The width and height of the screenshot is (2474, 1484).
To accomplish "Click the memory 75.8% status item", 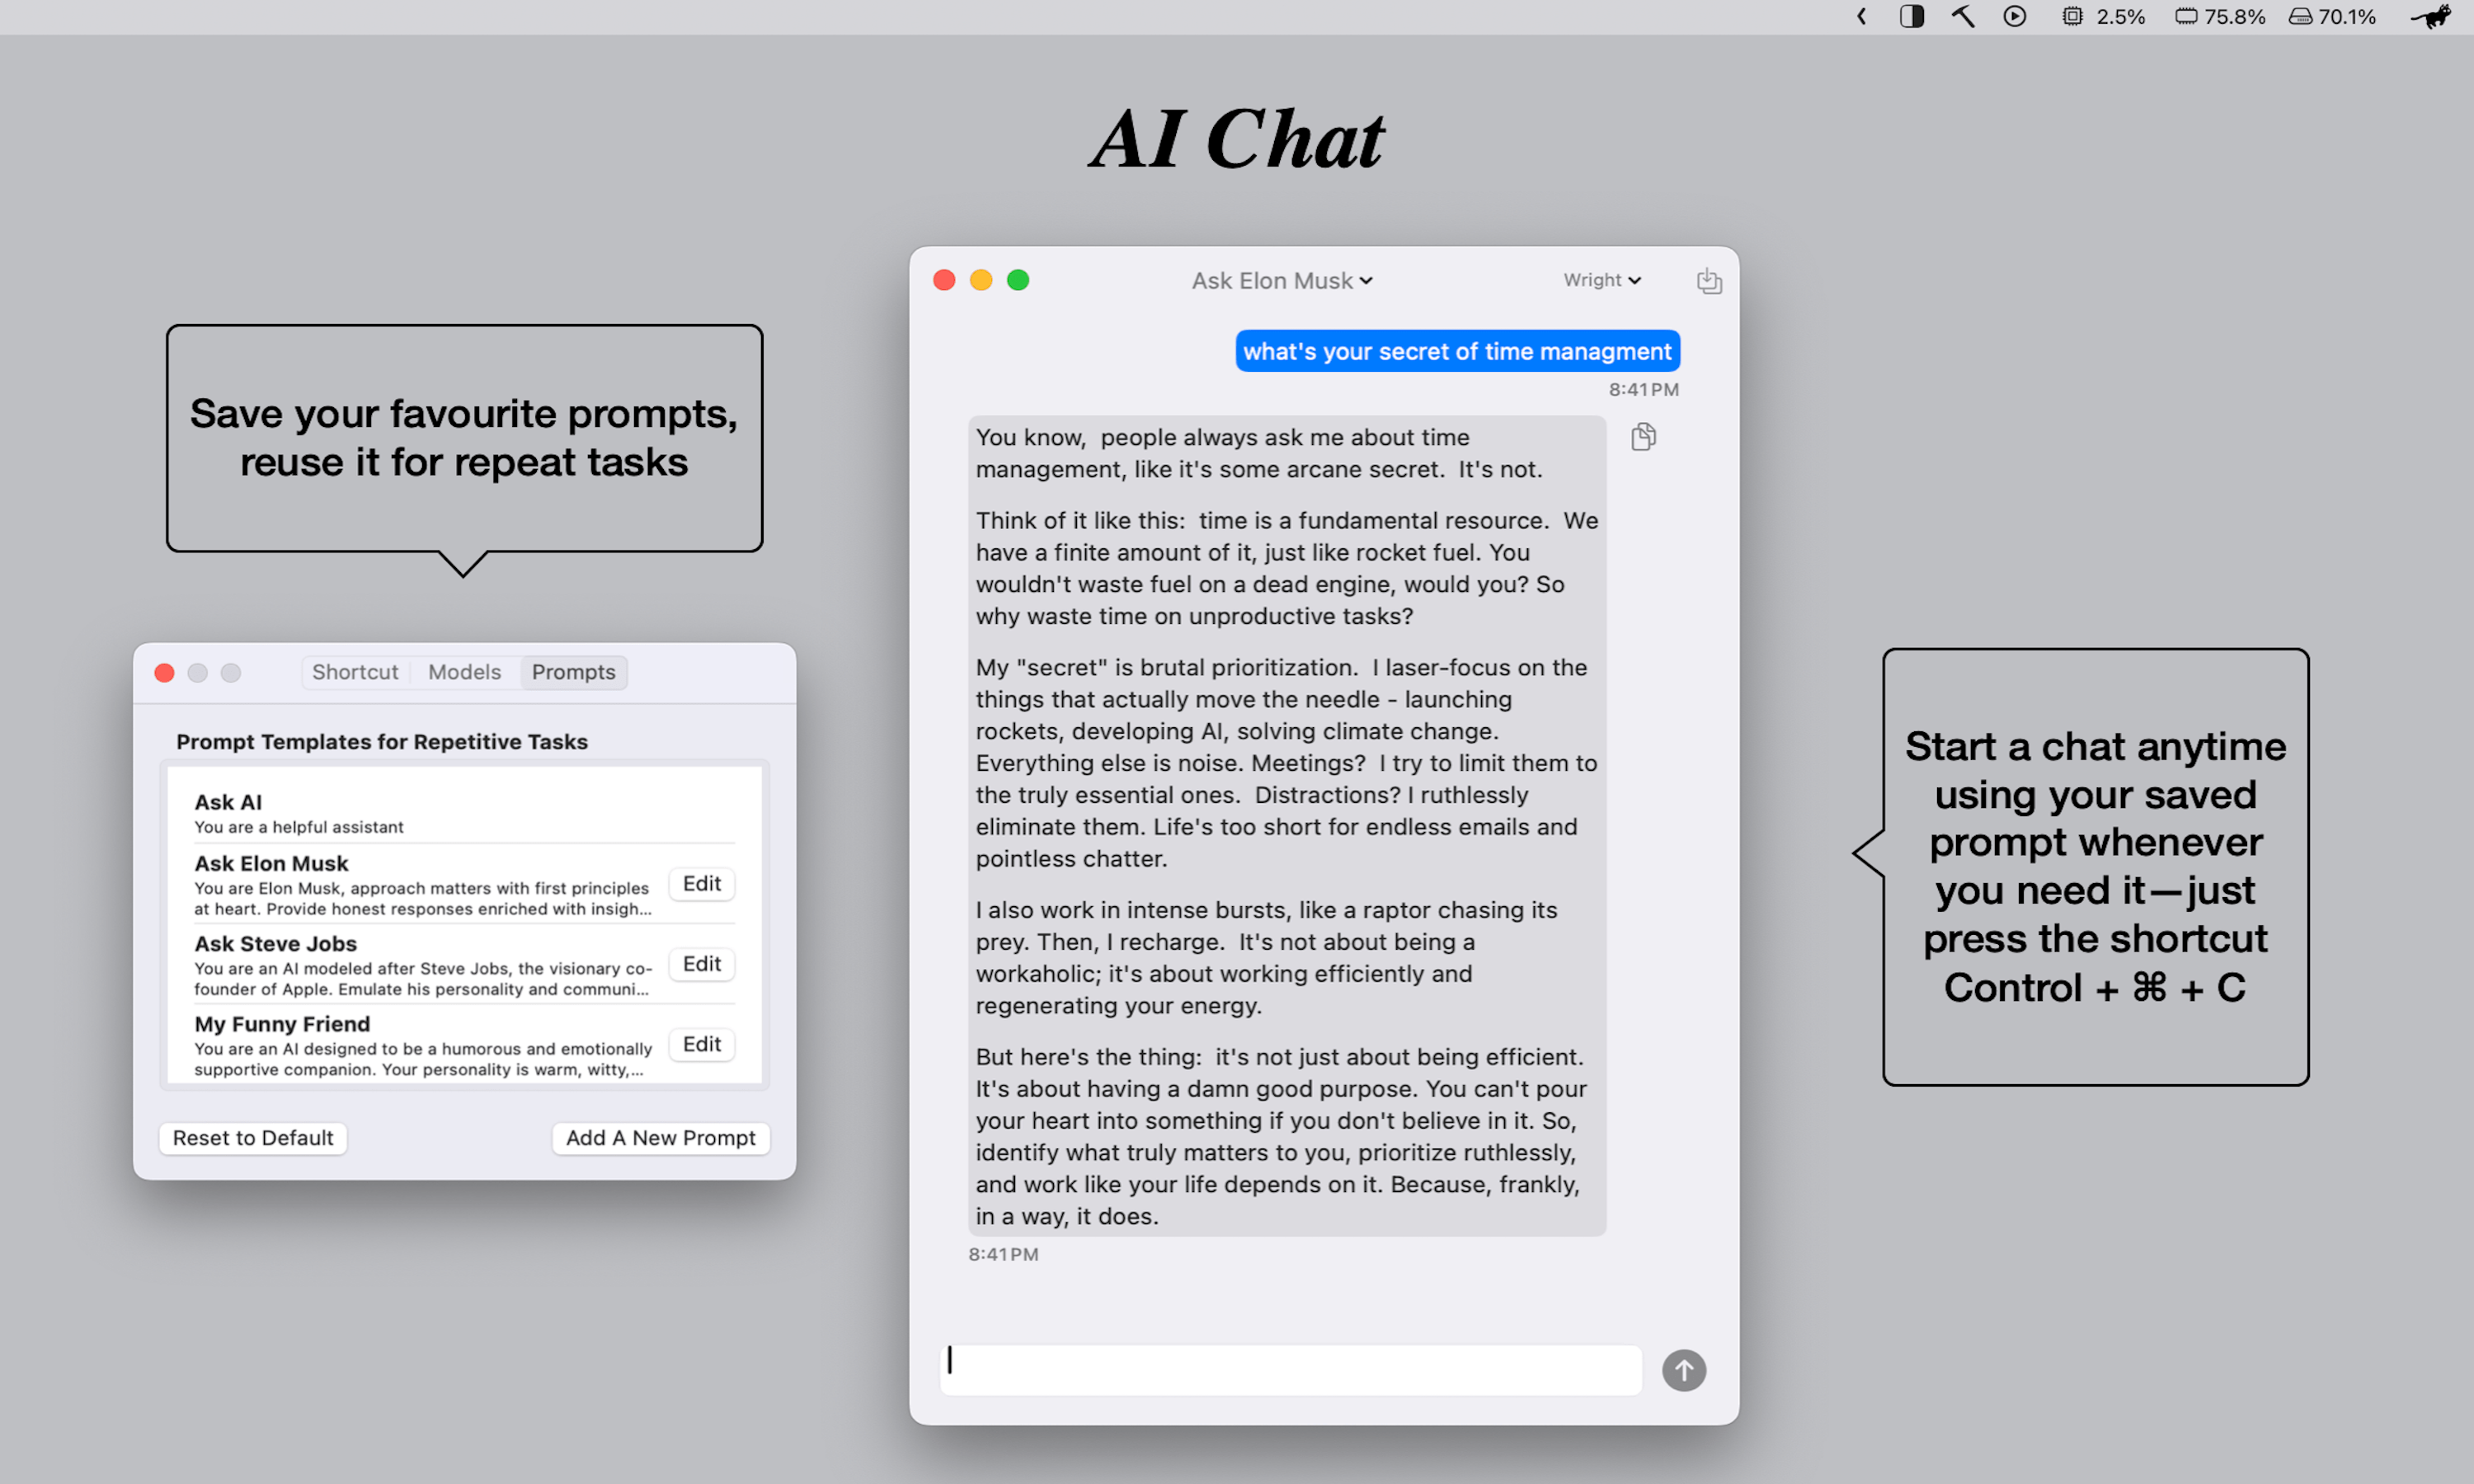I will point(2219,17).
